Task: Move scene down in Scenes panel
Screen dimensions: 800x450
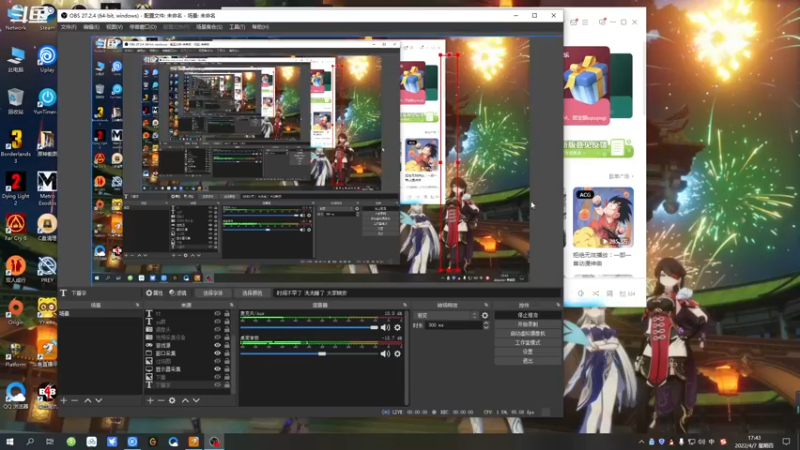Action: point(98,401)
